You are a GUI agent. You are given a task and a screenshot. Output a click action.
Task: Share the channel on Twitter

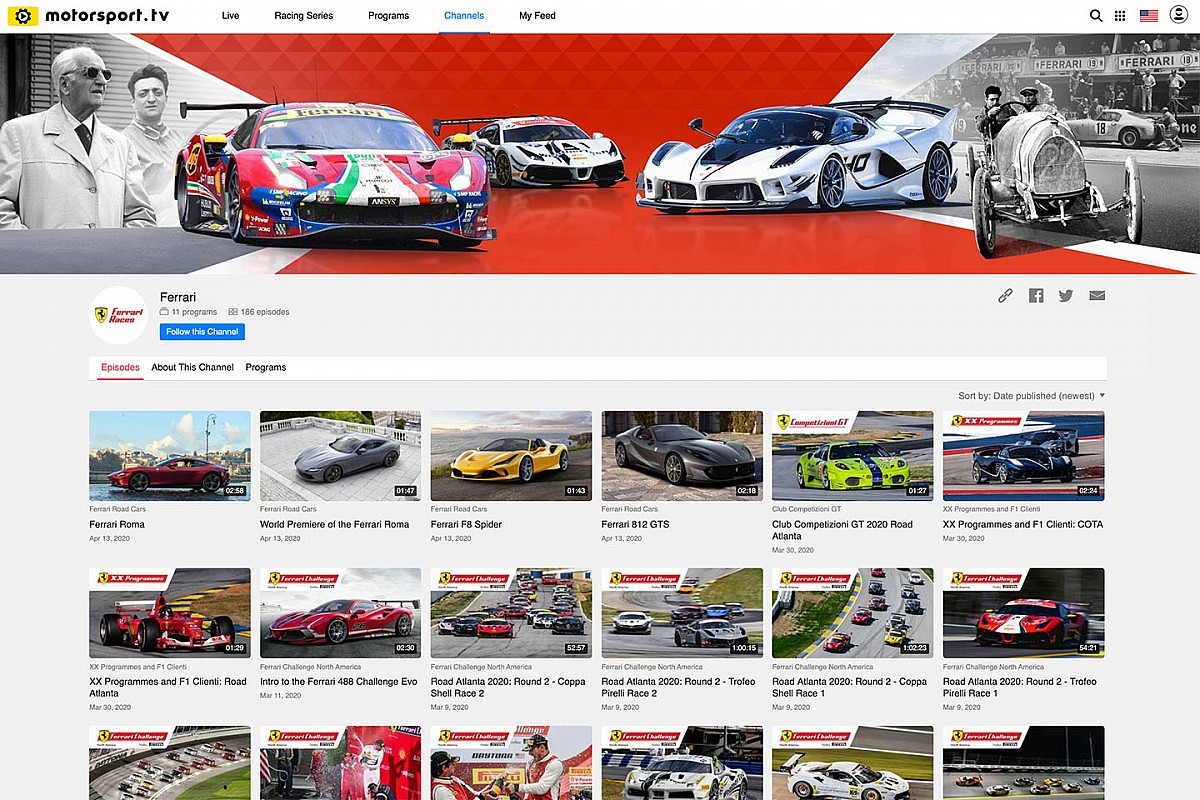1066,295
